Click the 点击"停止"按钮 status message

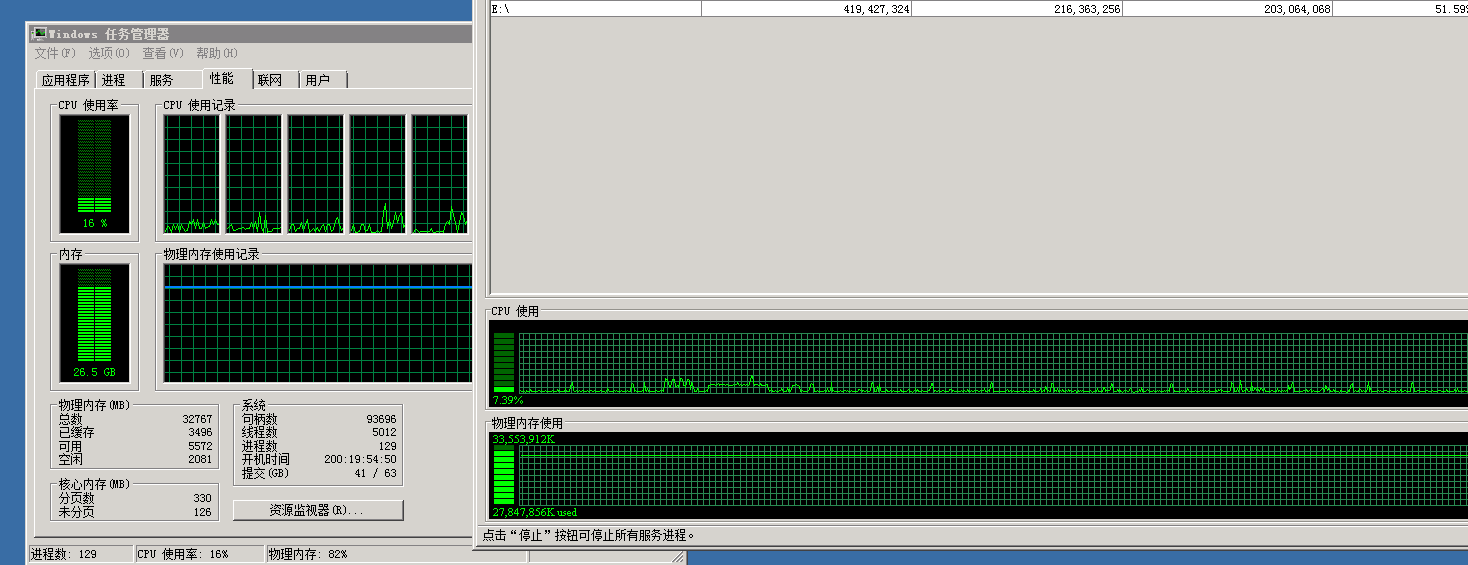pyautogui.click(x=588, y=535)
